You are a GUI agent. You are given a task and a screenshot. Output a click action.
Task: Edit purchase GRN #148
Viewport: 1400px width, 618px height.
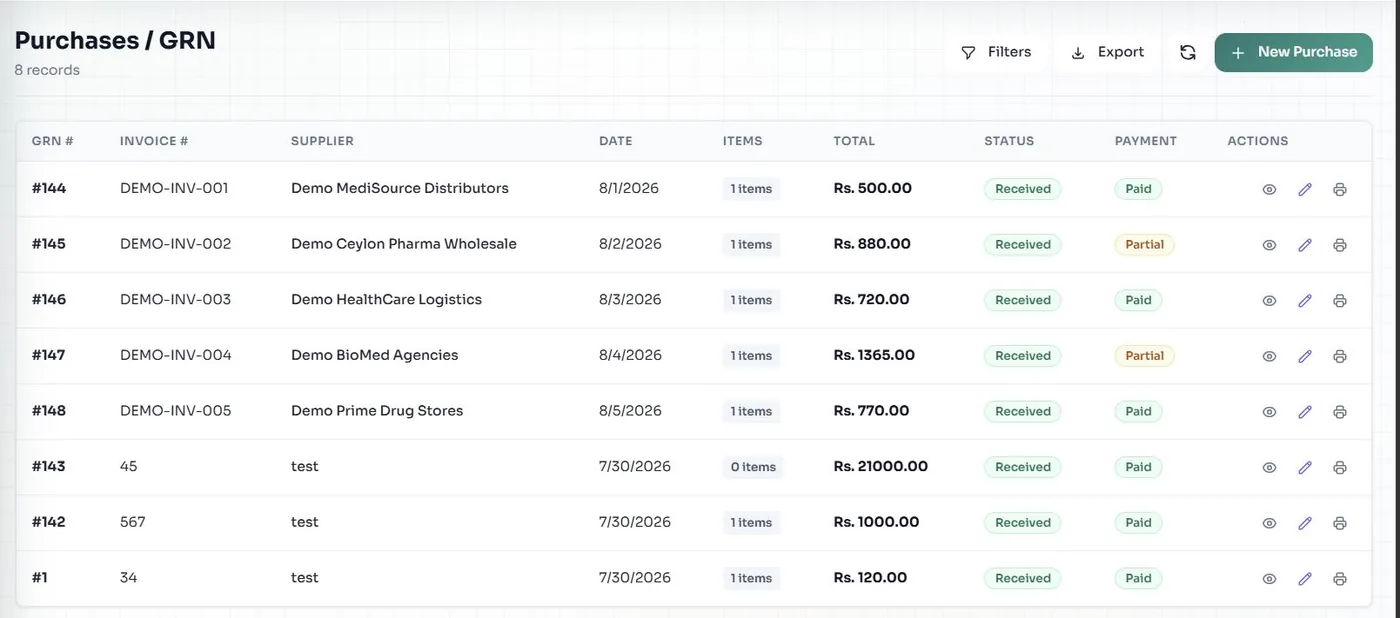(x=1305, y=412)
